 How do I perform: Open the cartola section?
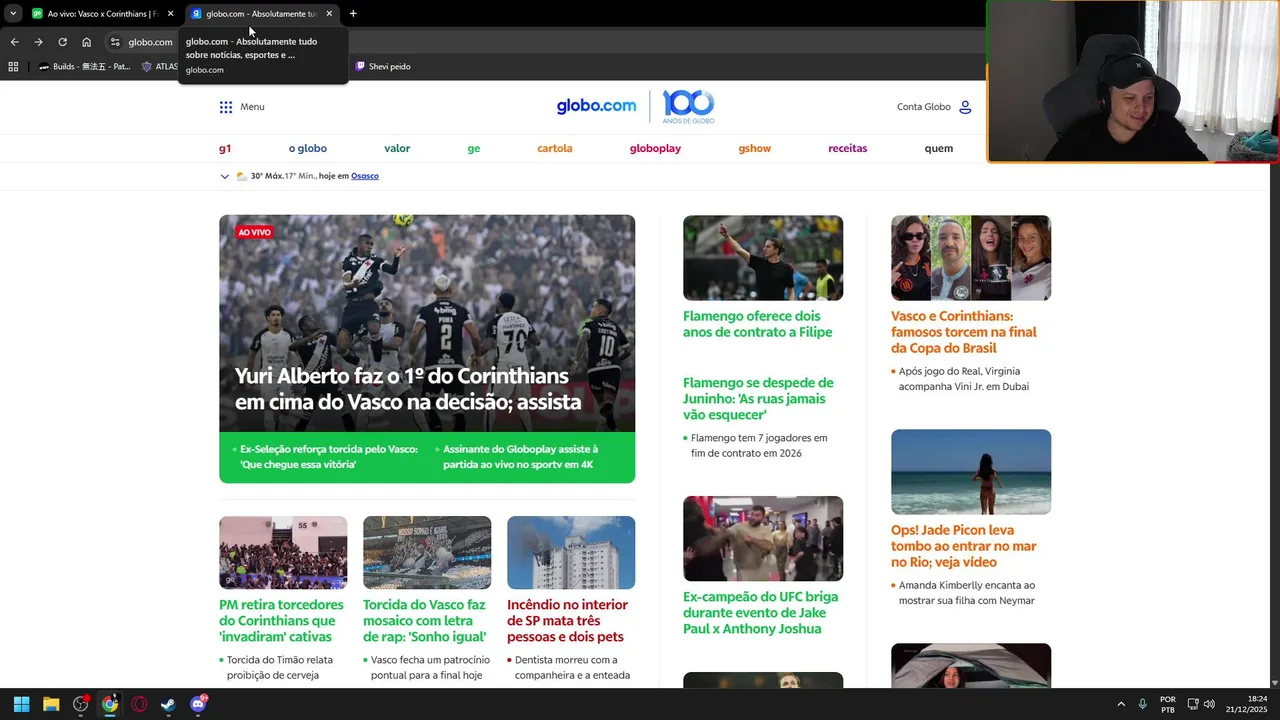[x=555, y=148]
